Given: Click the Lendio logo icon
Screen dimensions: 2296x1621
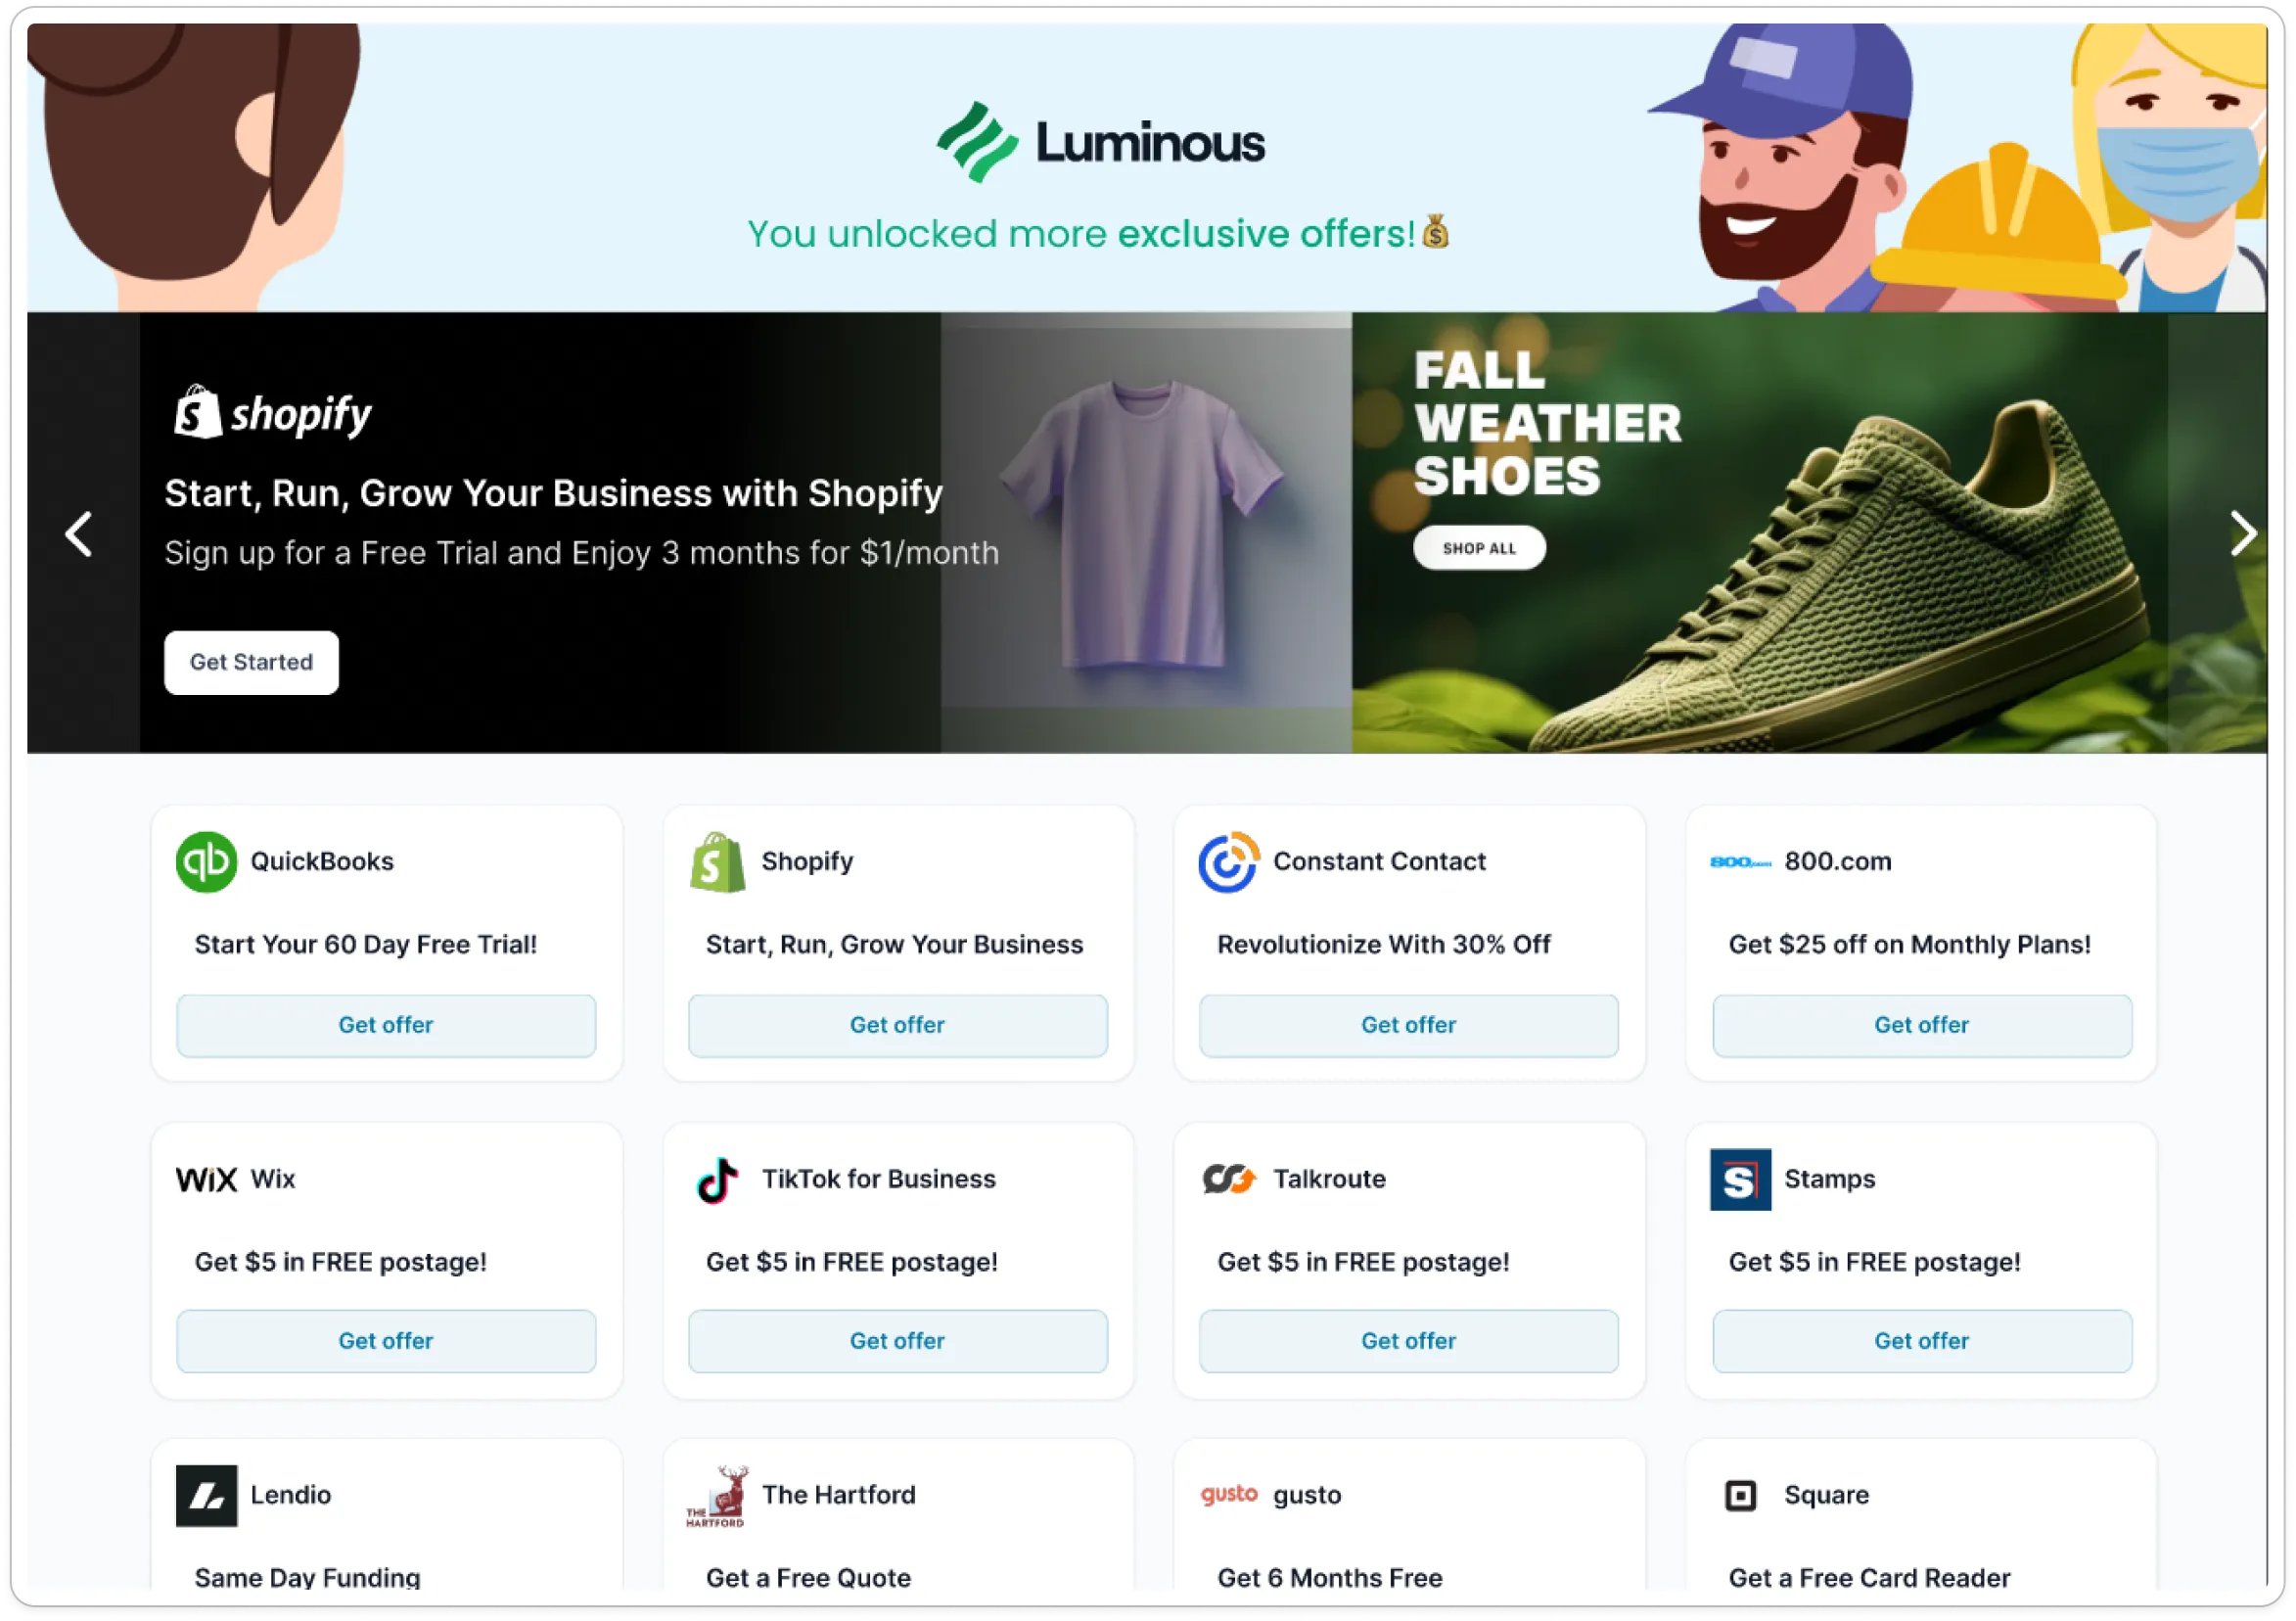Looking at the screenshot, I should tap(206, 1496).
